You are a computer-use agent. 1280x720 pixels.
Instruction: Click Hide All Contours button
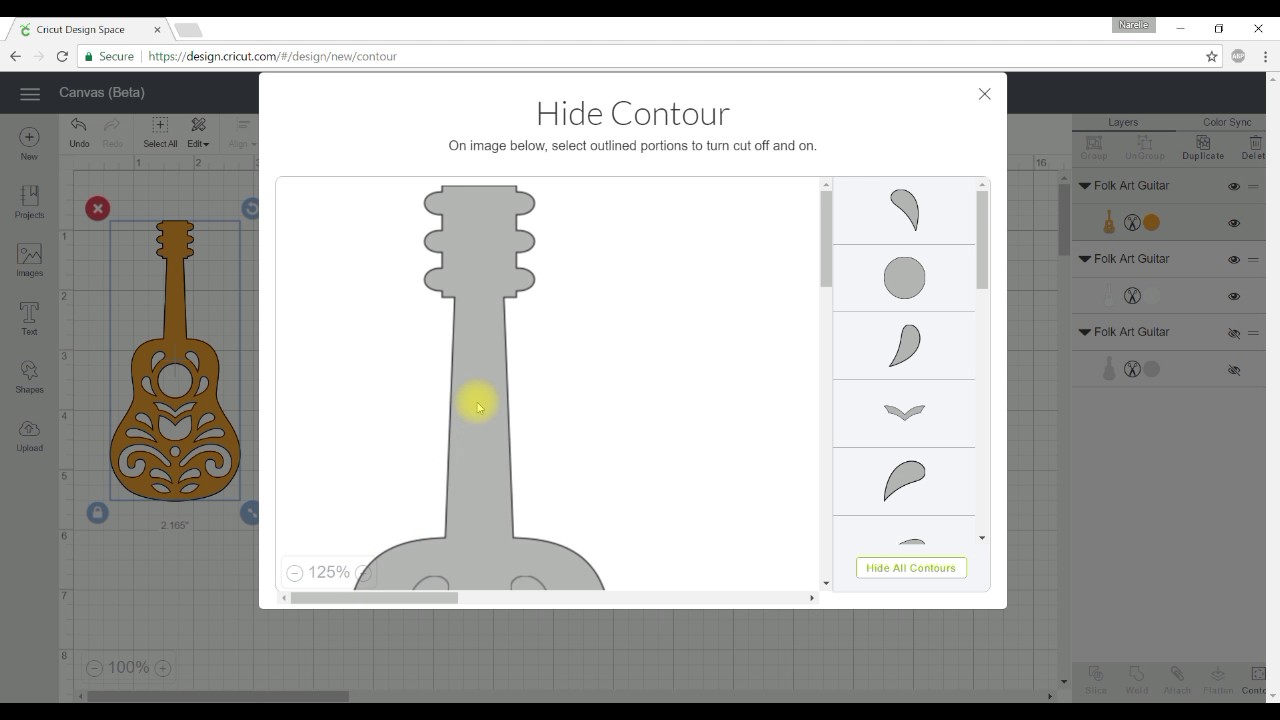pos(911,568)
